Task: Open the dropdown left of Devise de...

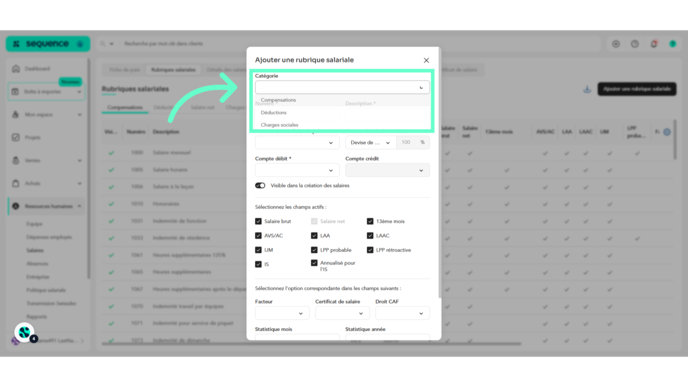Action: [297, 143]
